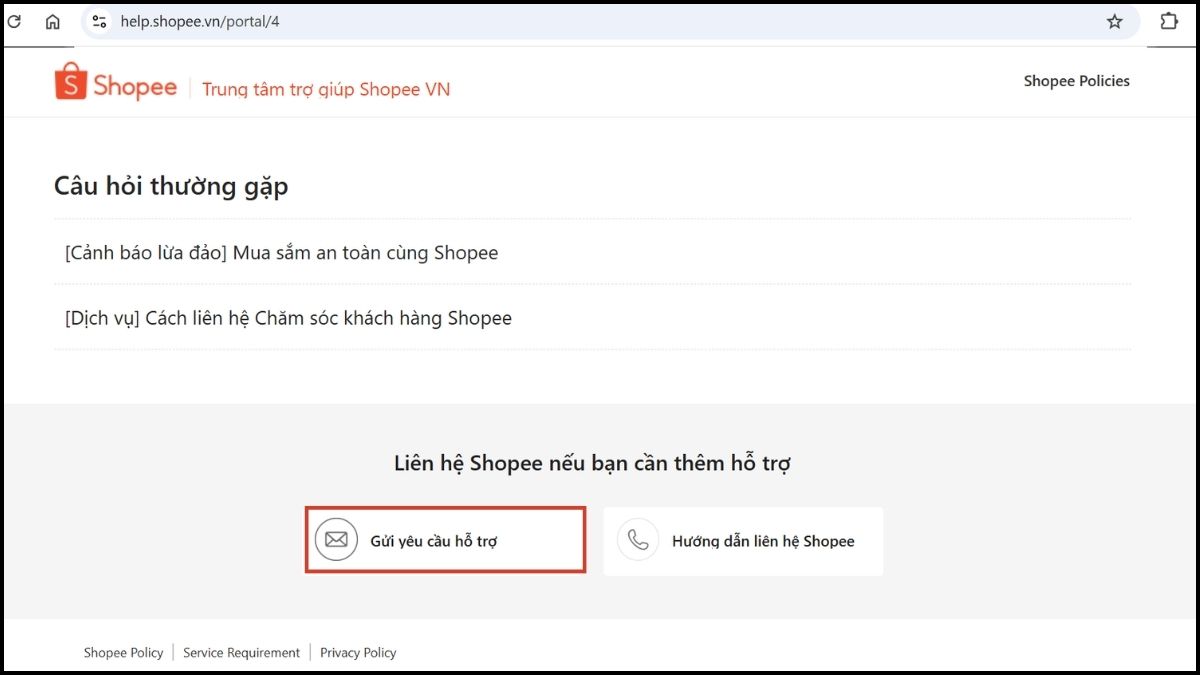This screenshot has height=675, width=1200.
Task: Open the Service Requirement footer link
Action: (241, 653)
